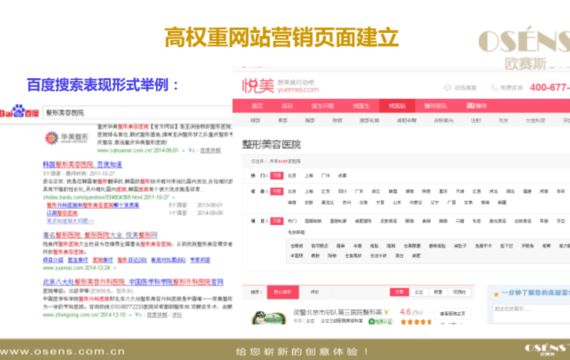570x360 pixels.
Task: Open the 韩国整形美容医院 百度知道 result link
Action: pos(83,164)
